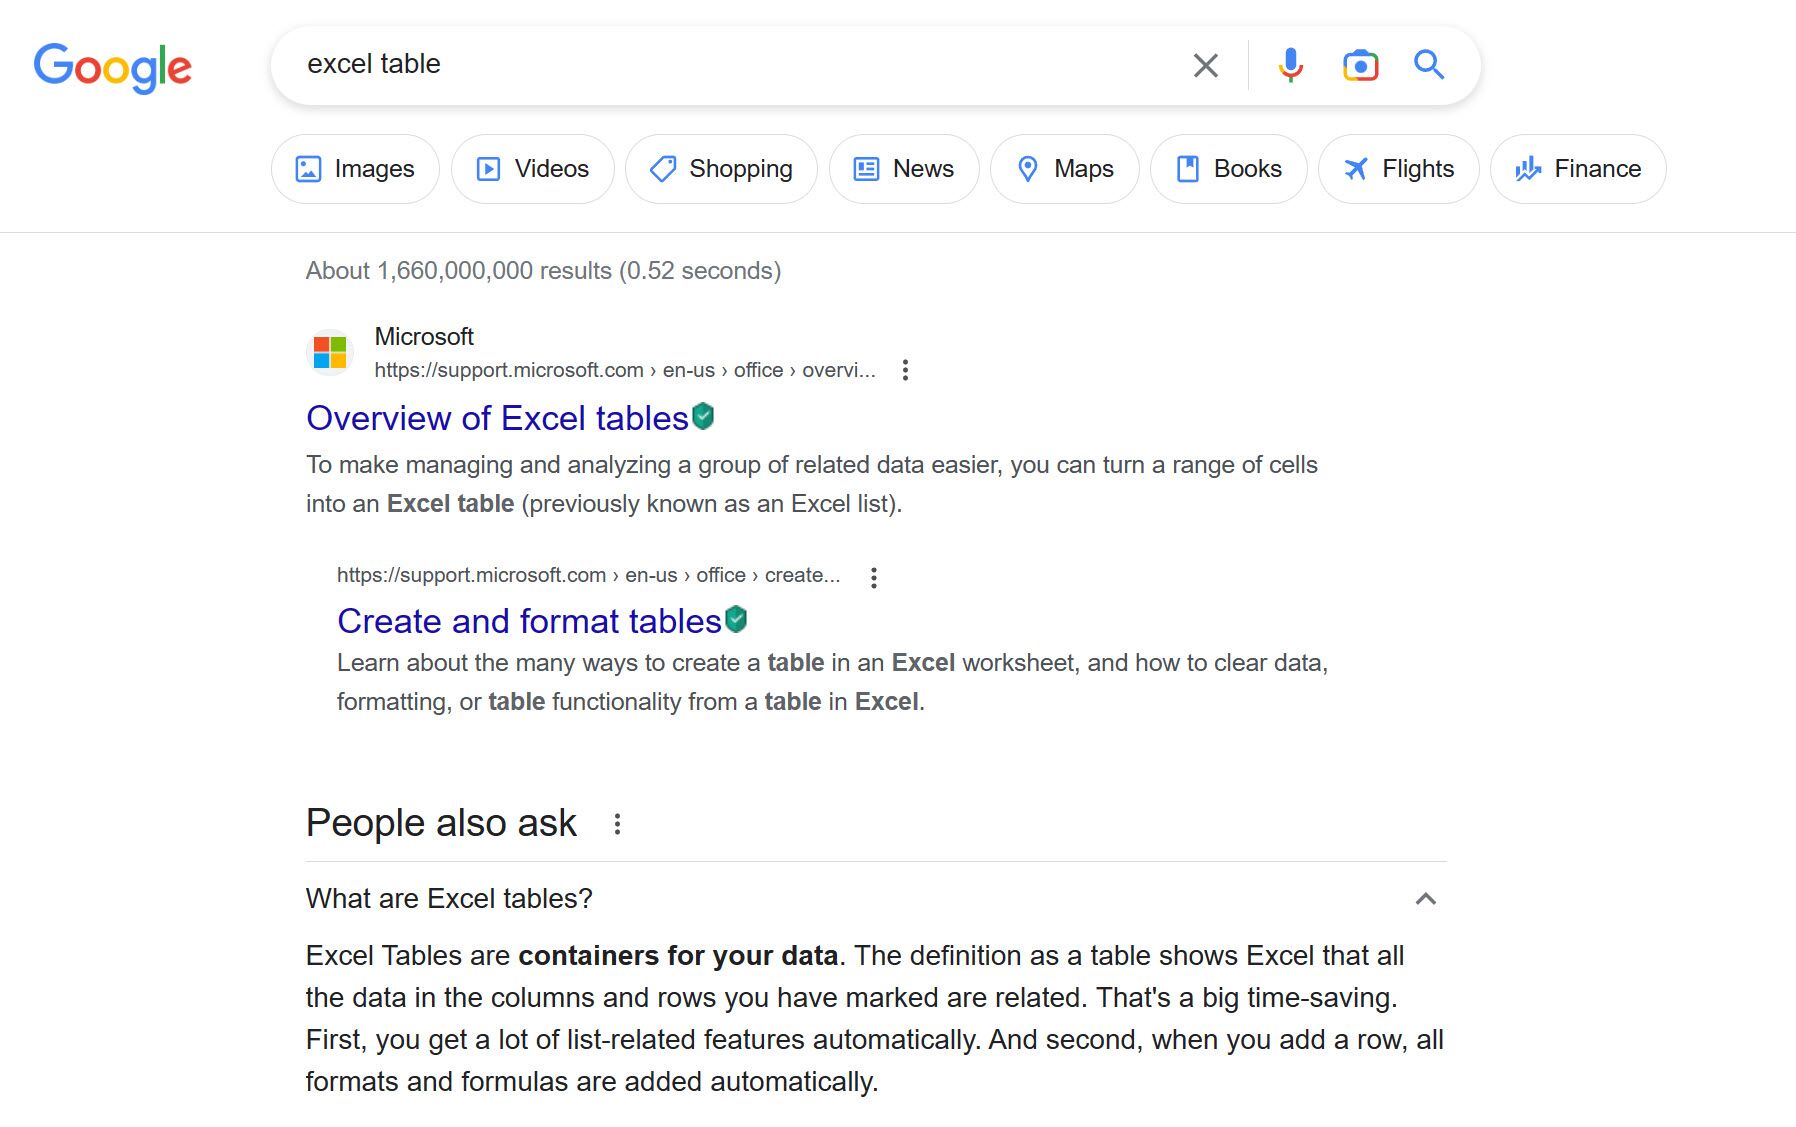This screenshot has height=1127, width=1796.
Task: Open options for 'Create and format tables' result
Action: (x=873, y=576)
